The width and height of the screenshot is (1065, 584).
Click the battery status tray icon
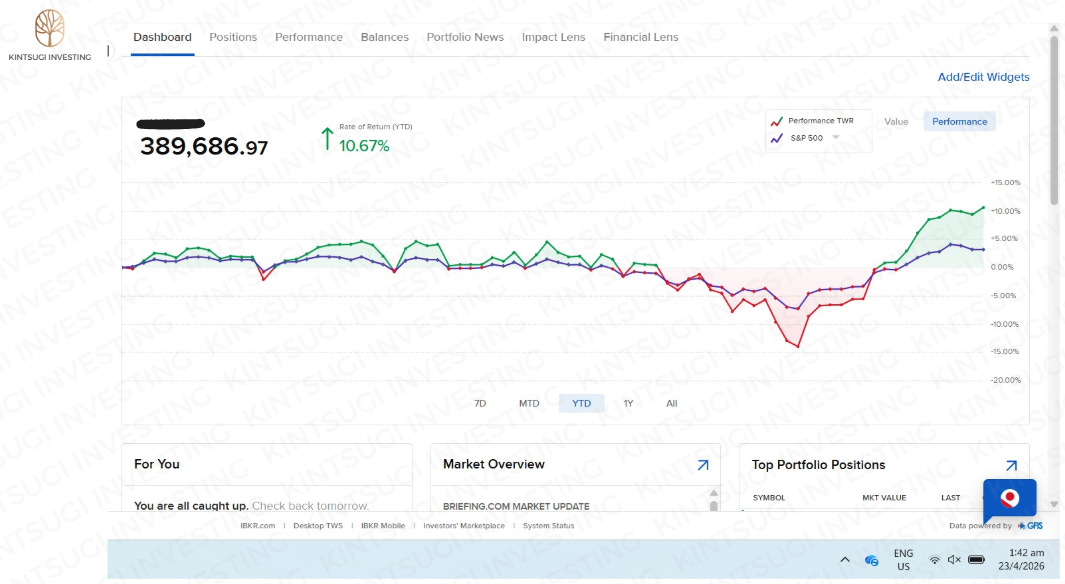[977, 560]
